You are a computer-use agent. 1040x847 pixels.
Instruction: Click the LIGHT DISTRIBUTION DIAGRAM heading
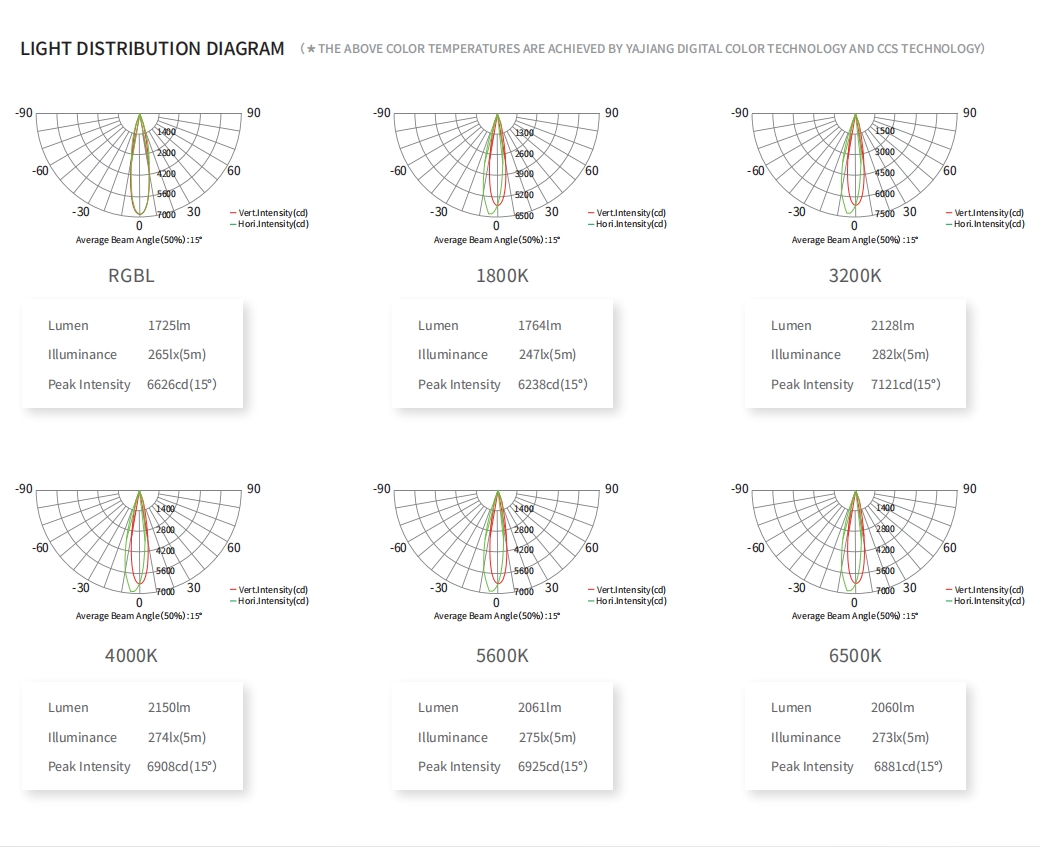[x=152, y=49]
